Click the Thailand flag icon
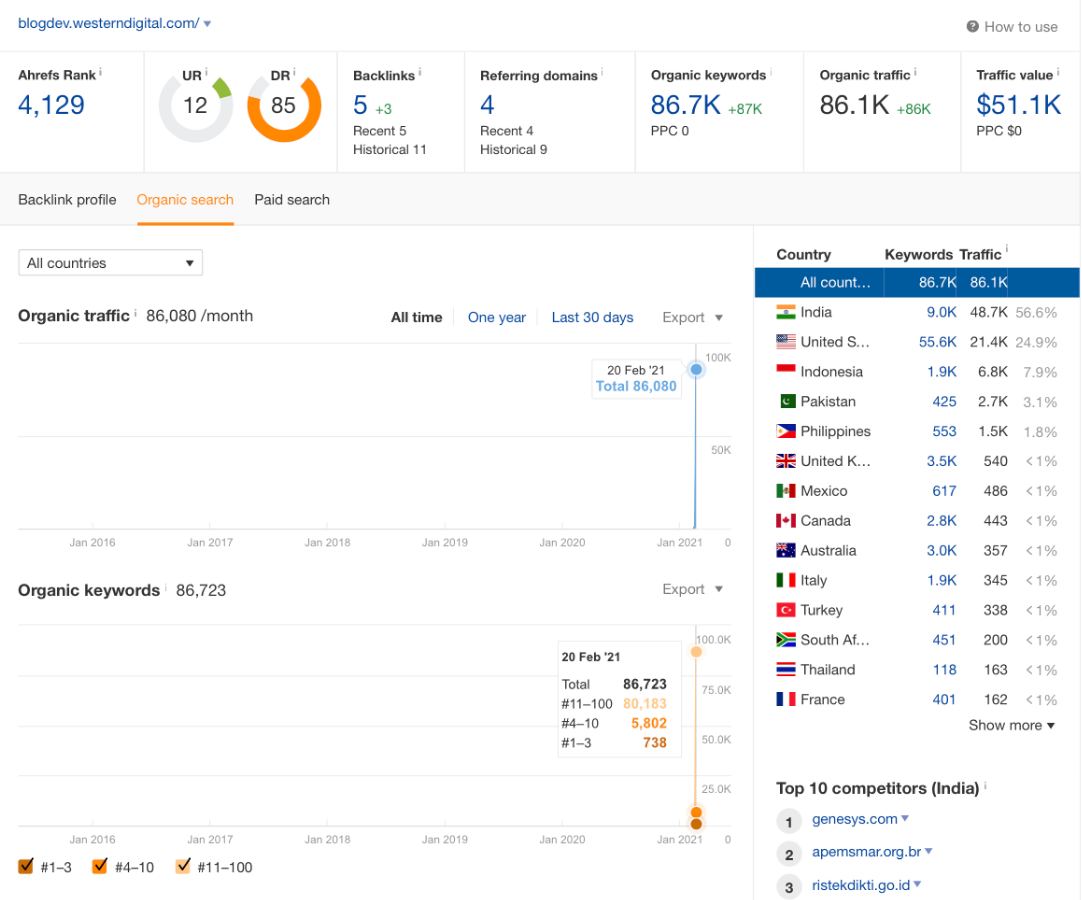Image resolution: width=1082 pixels, height=900 pixels. pos(785,669)
